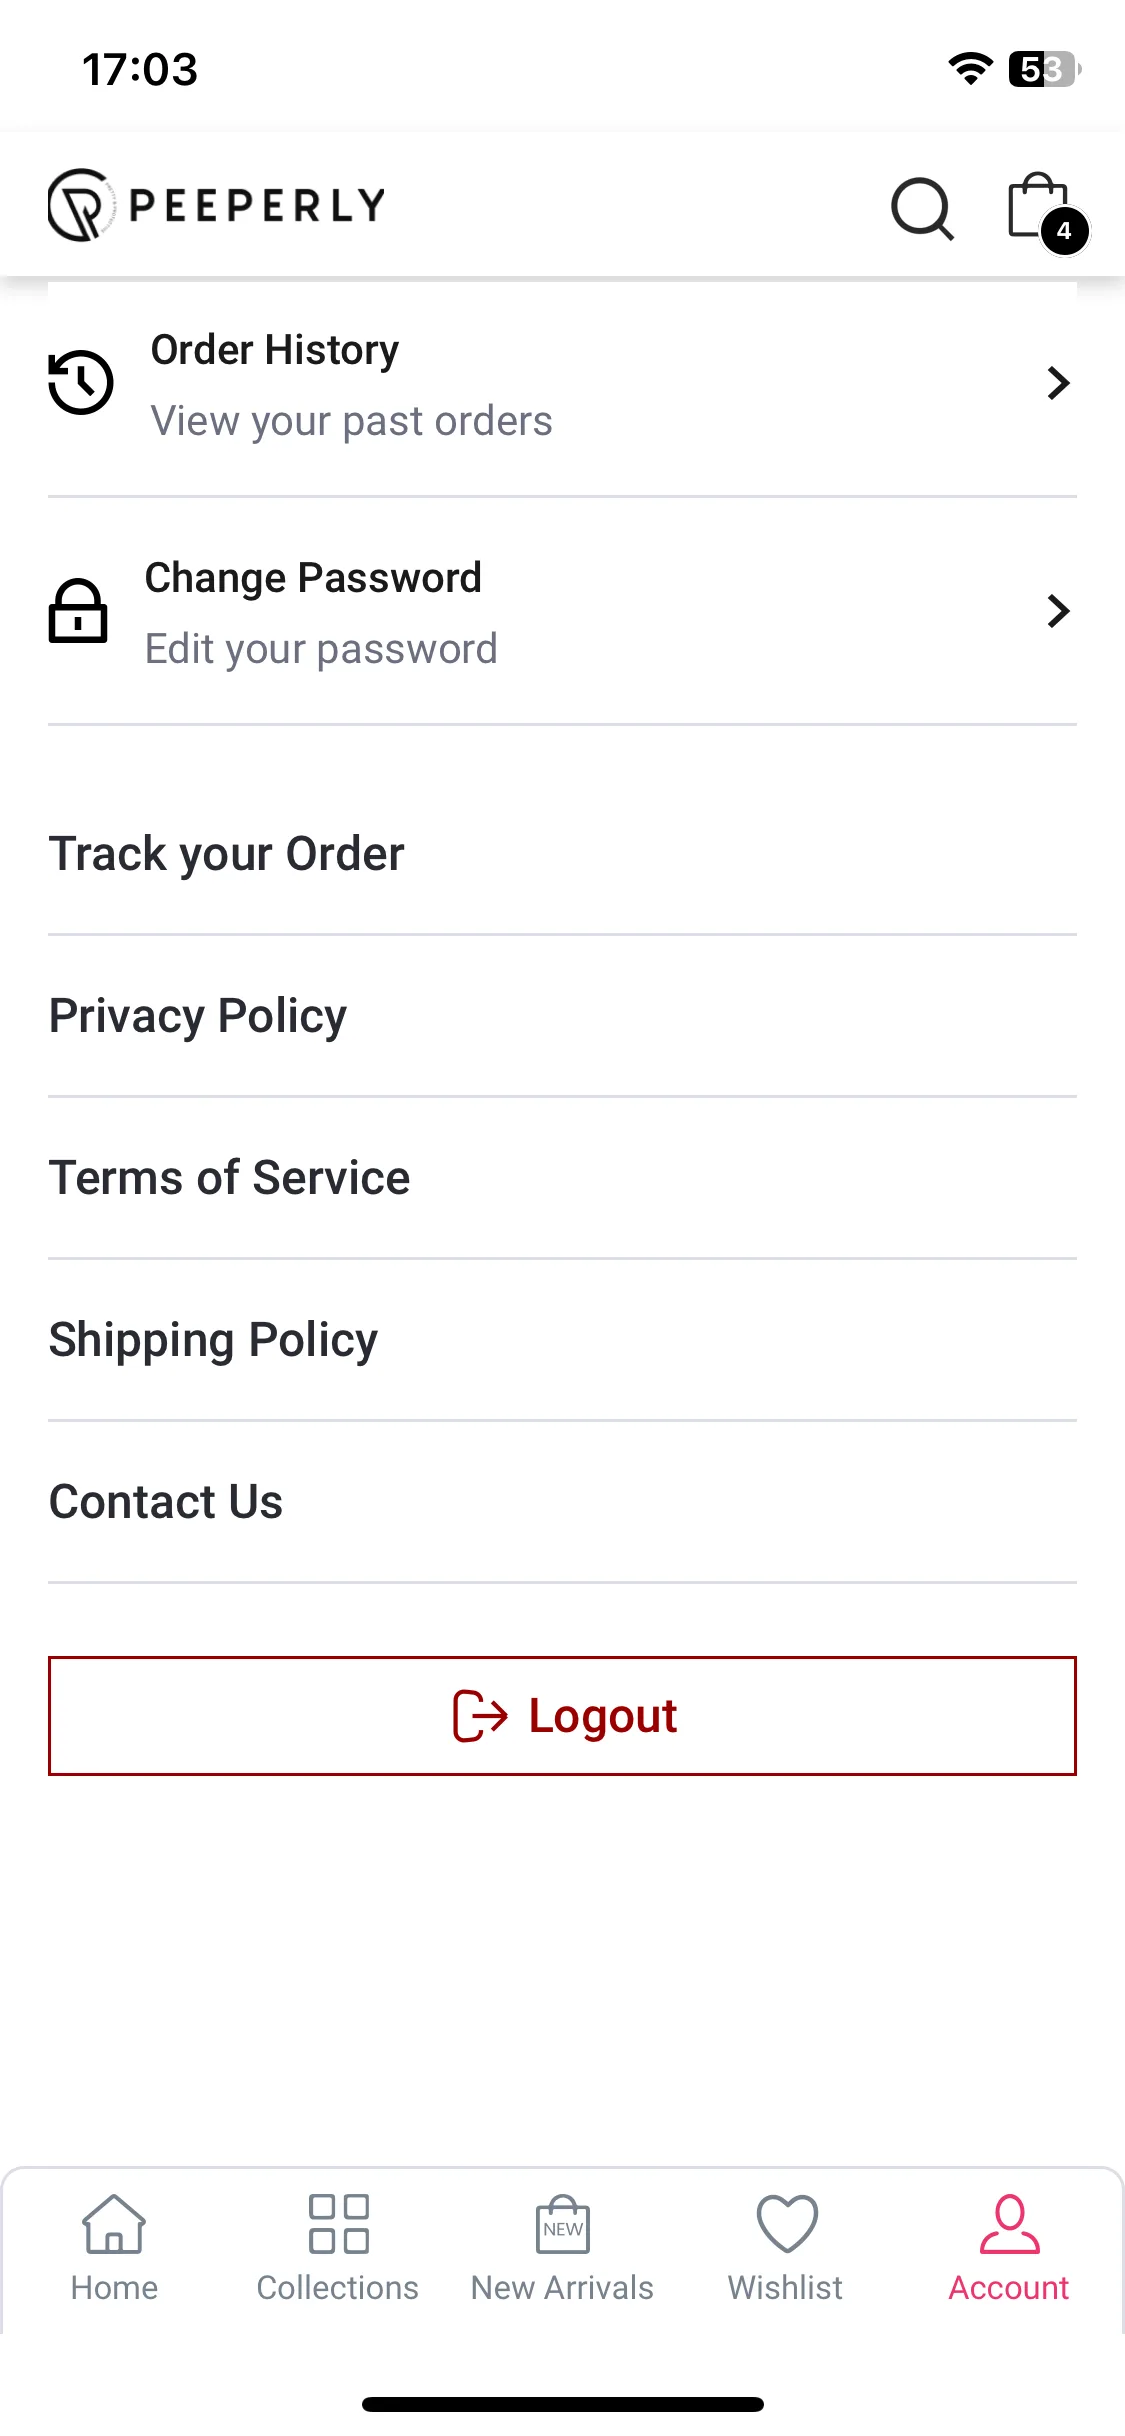1125x2436 pixels.
Task: Tap the cart badge showing 4
Action: (1064, 231)
